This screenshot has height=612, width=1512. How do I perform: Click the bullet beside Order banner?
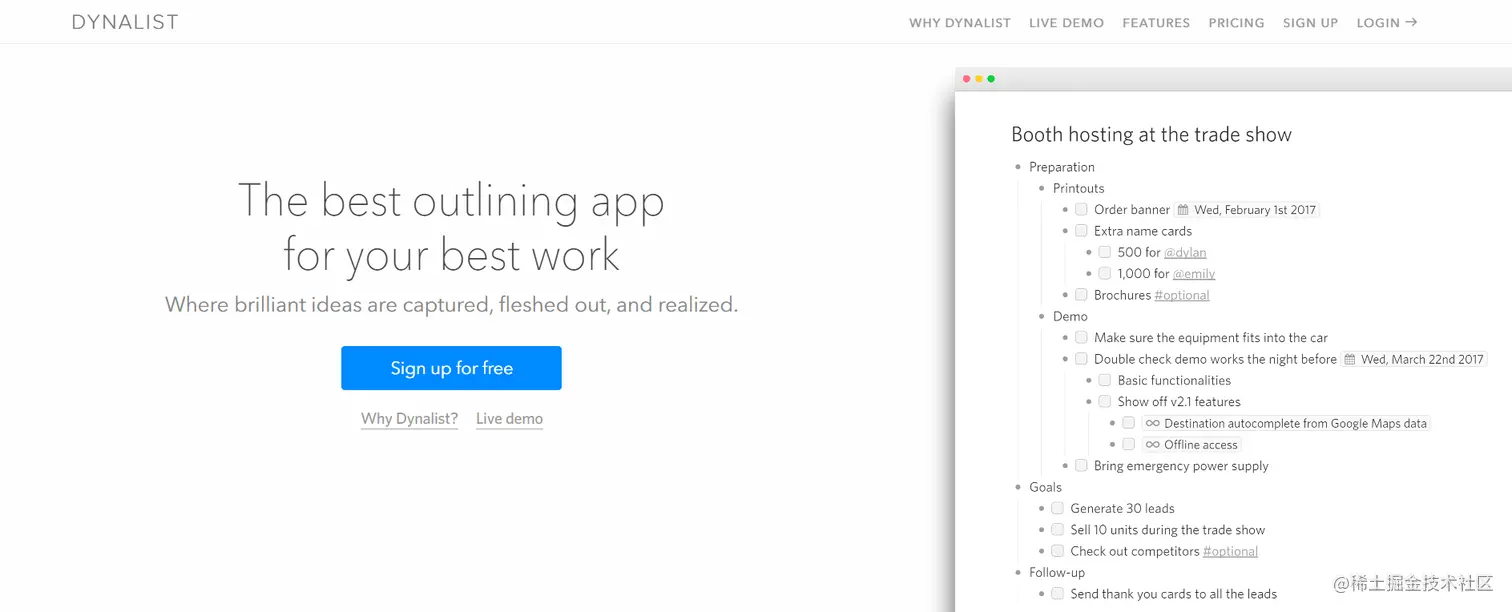1066,210
